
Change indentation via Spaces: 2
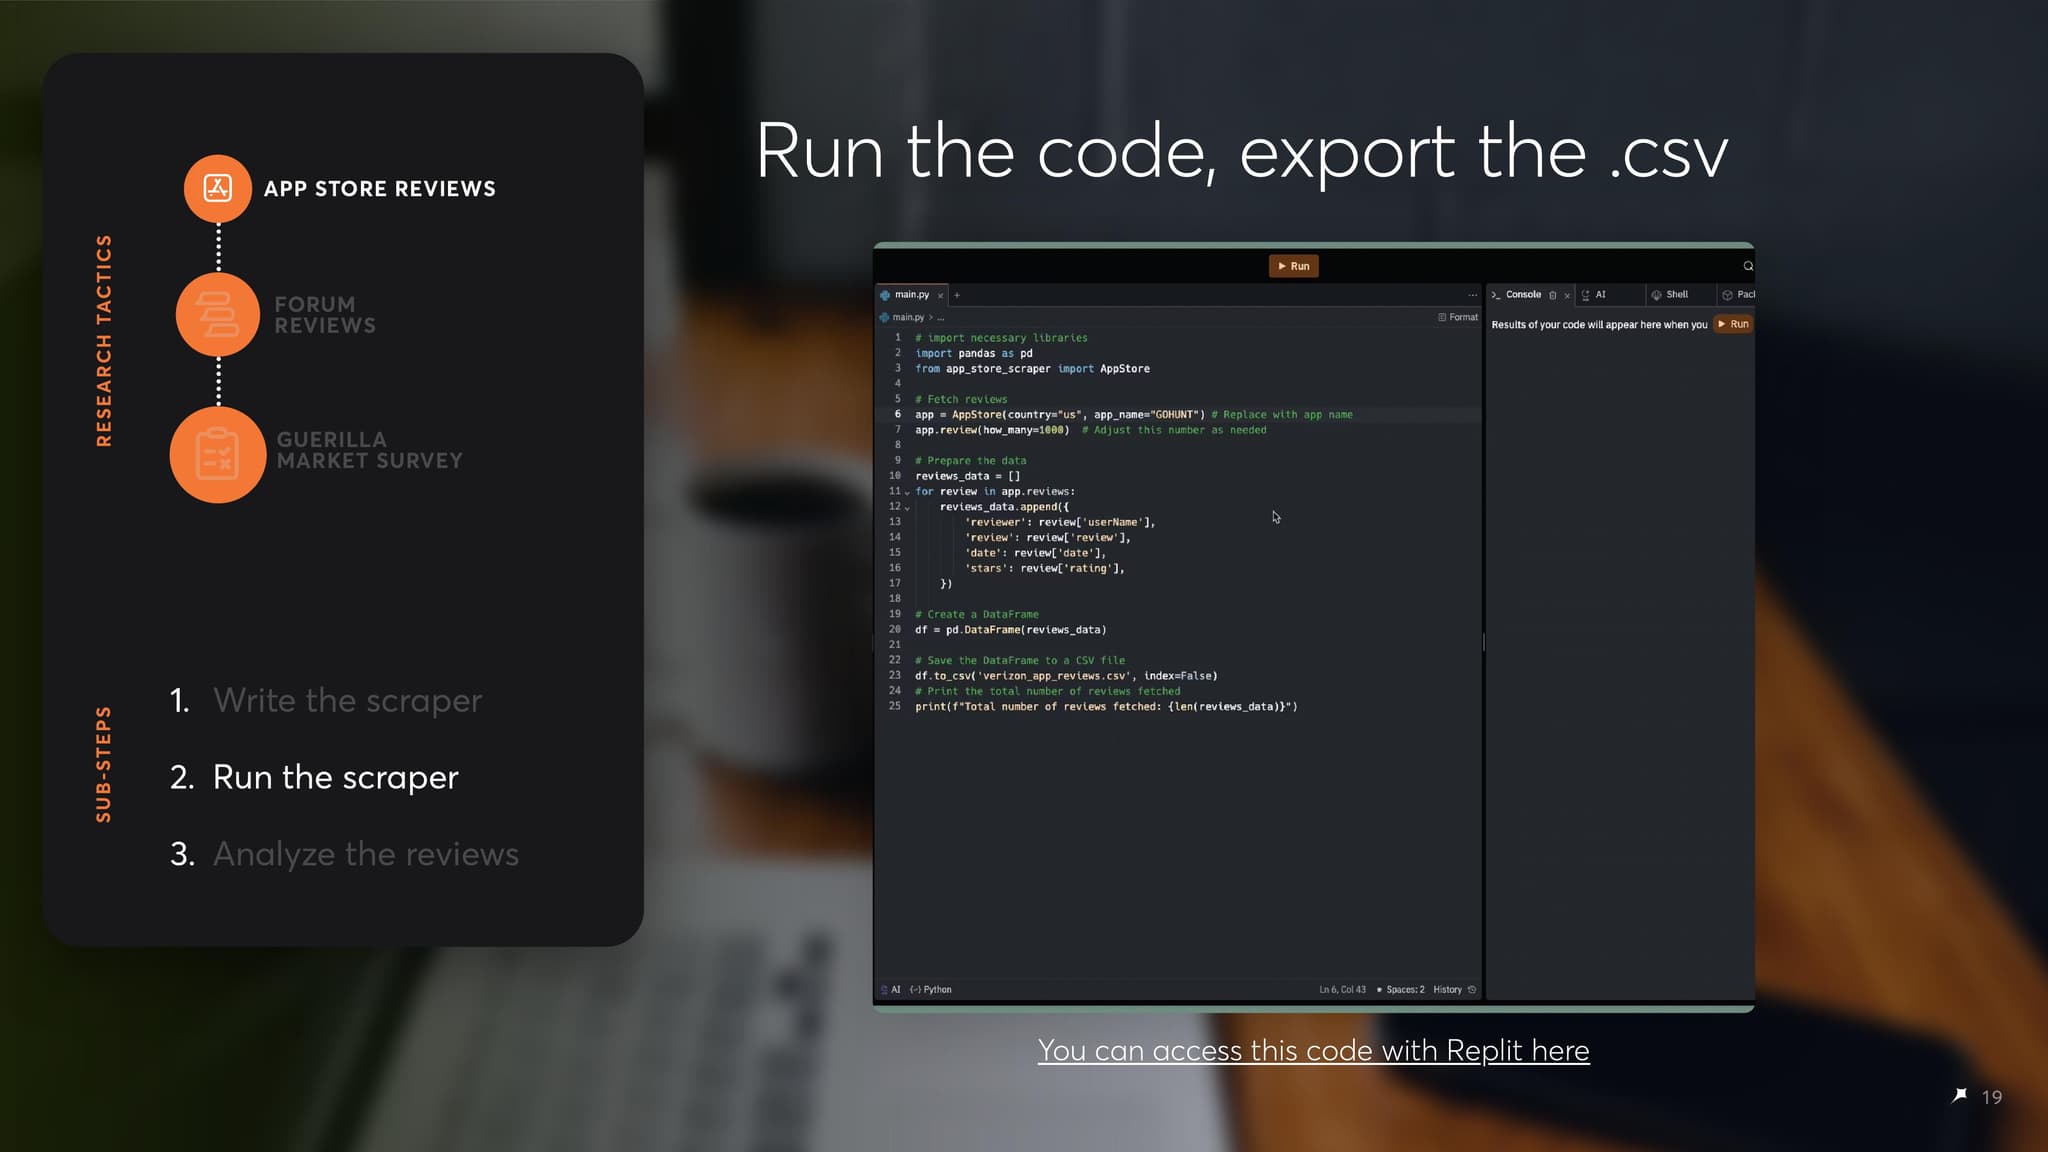coord(1401,990)
